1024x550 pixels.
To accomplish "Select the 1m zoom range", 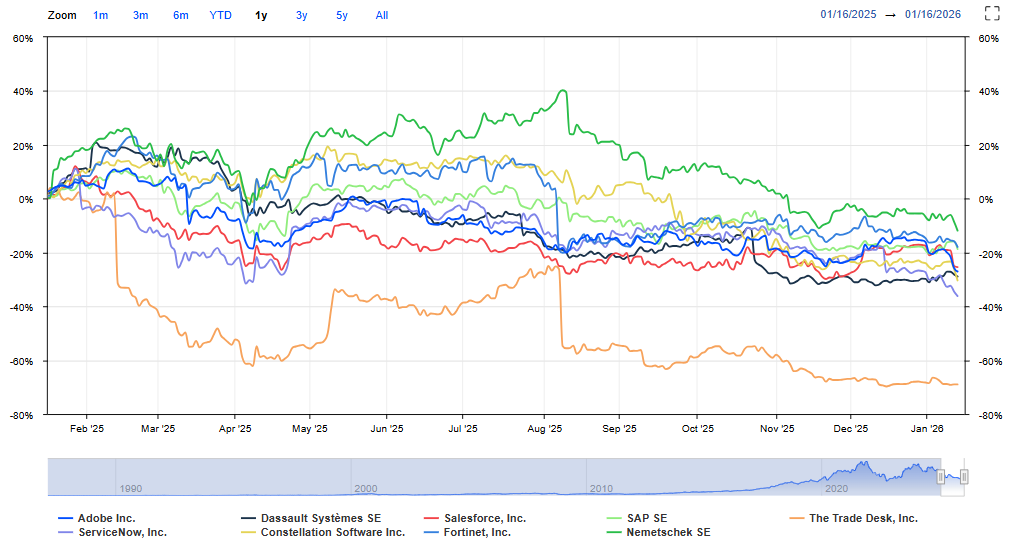I will click(101, 15).
